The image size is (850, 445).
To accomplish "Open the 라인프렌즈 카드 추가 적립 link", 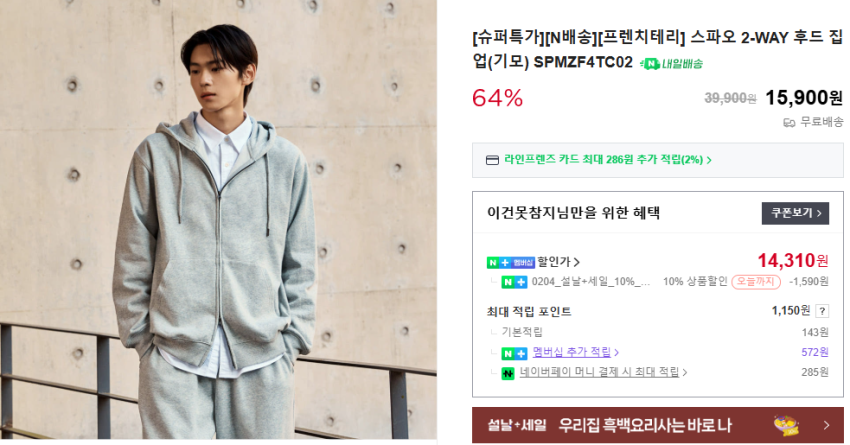I will pos(608,160).
